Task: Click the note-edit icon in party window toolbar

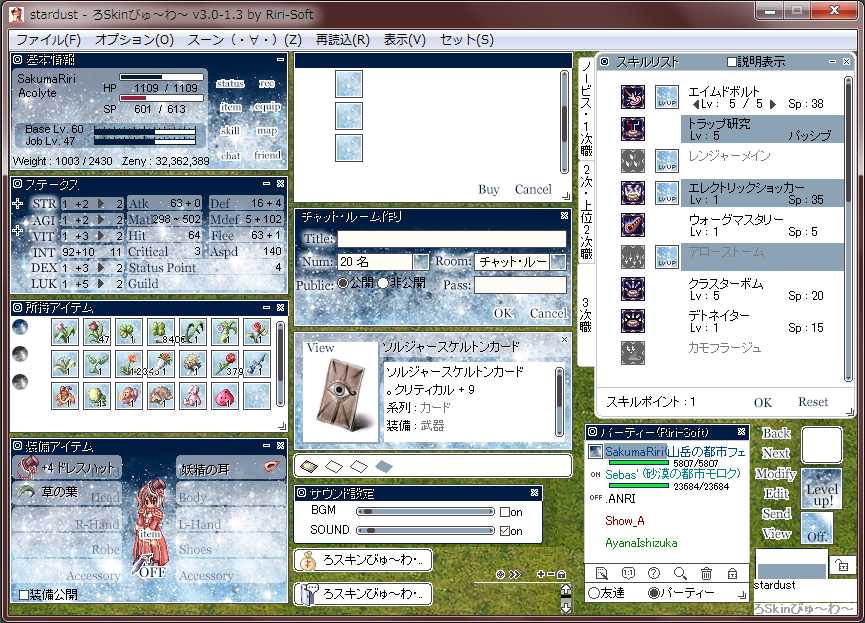Action: coord(602,573)
